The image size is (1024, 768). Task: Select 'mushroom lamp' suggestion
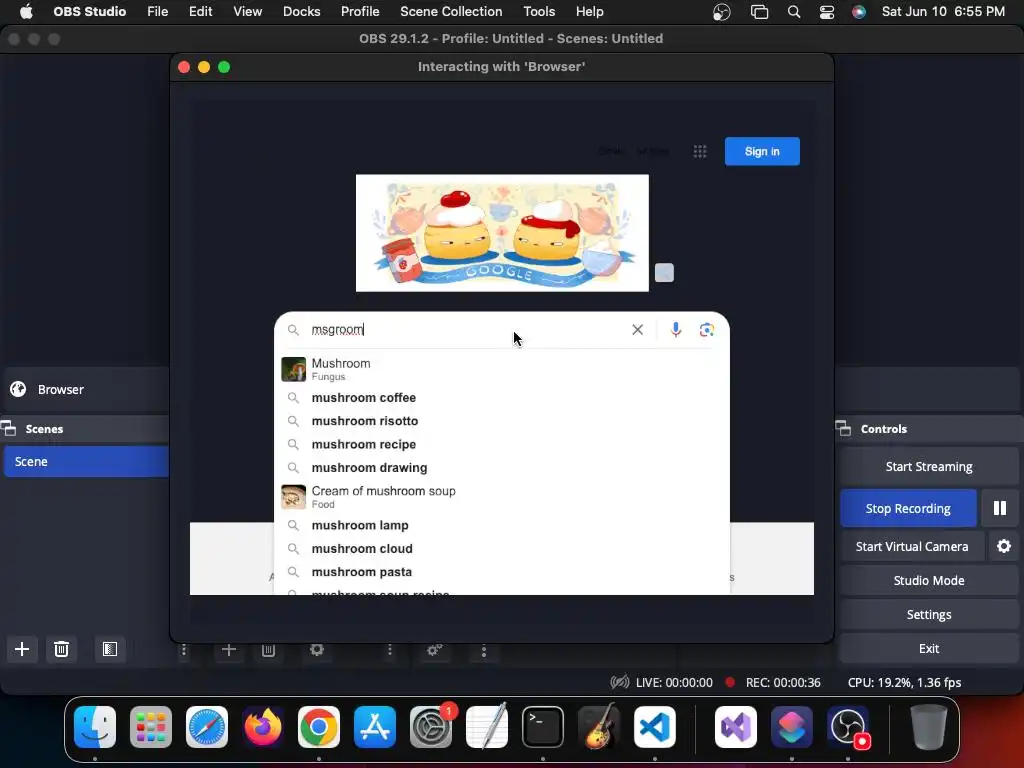pyautogui.click(x=502, y=526)
